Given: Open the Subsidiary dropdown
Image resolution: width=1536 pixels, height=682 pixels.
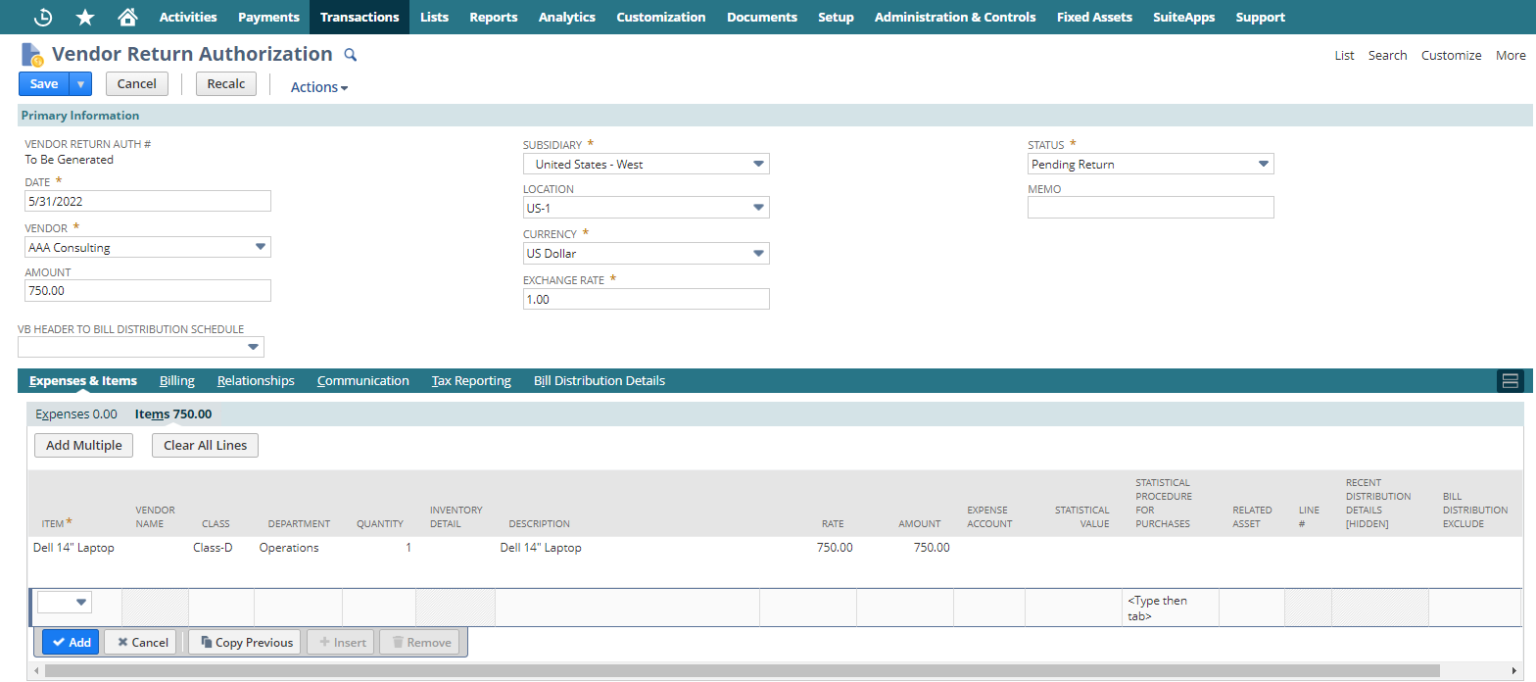Looking at the screenshot, I should pos(757,163).
